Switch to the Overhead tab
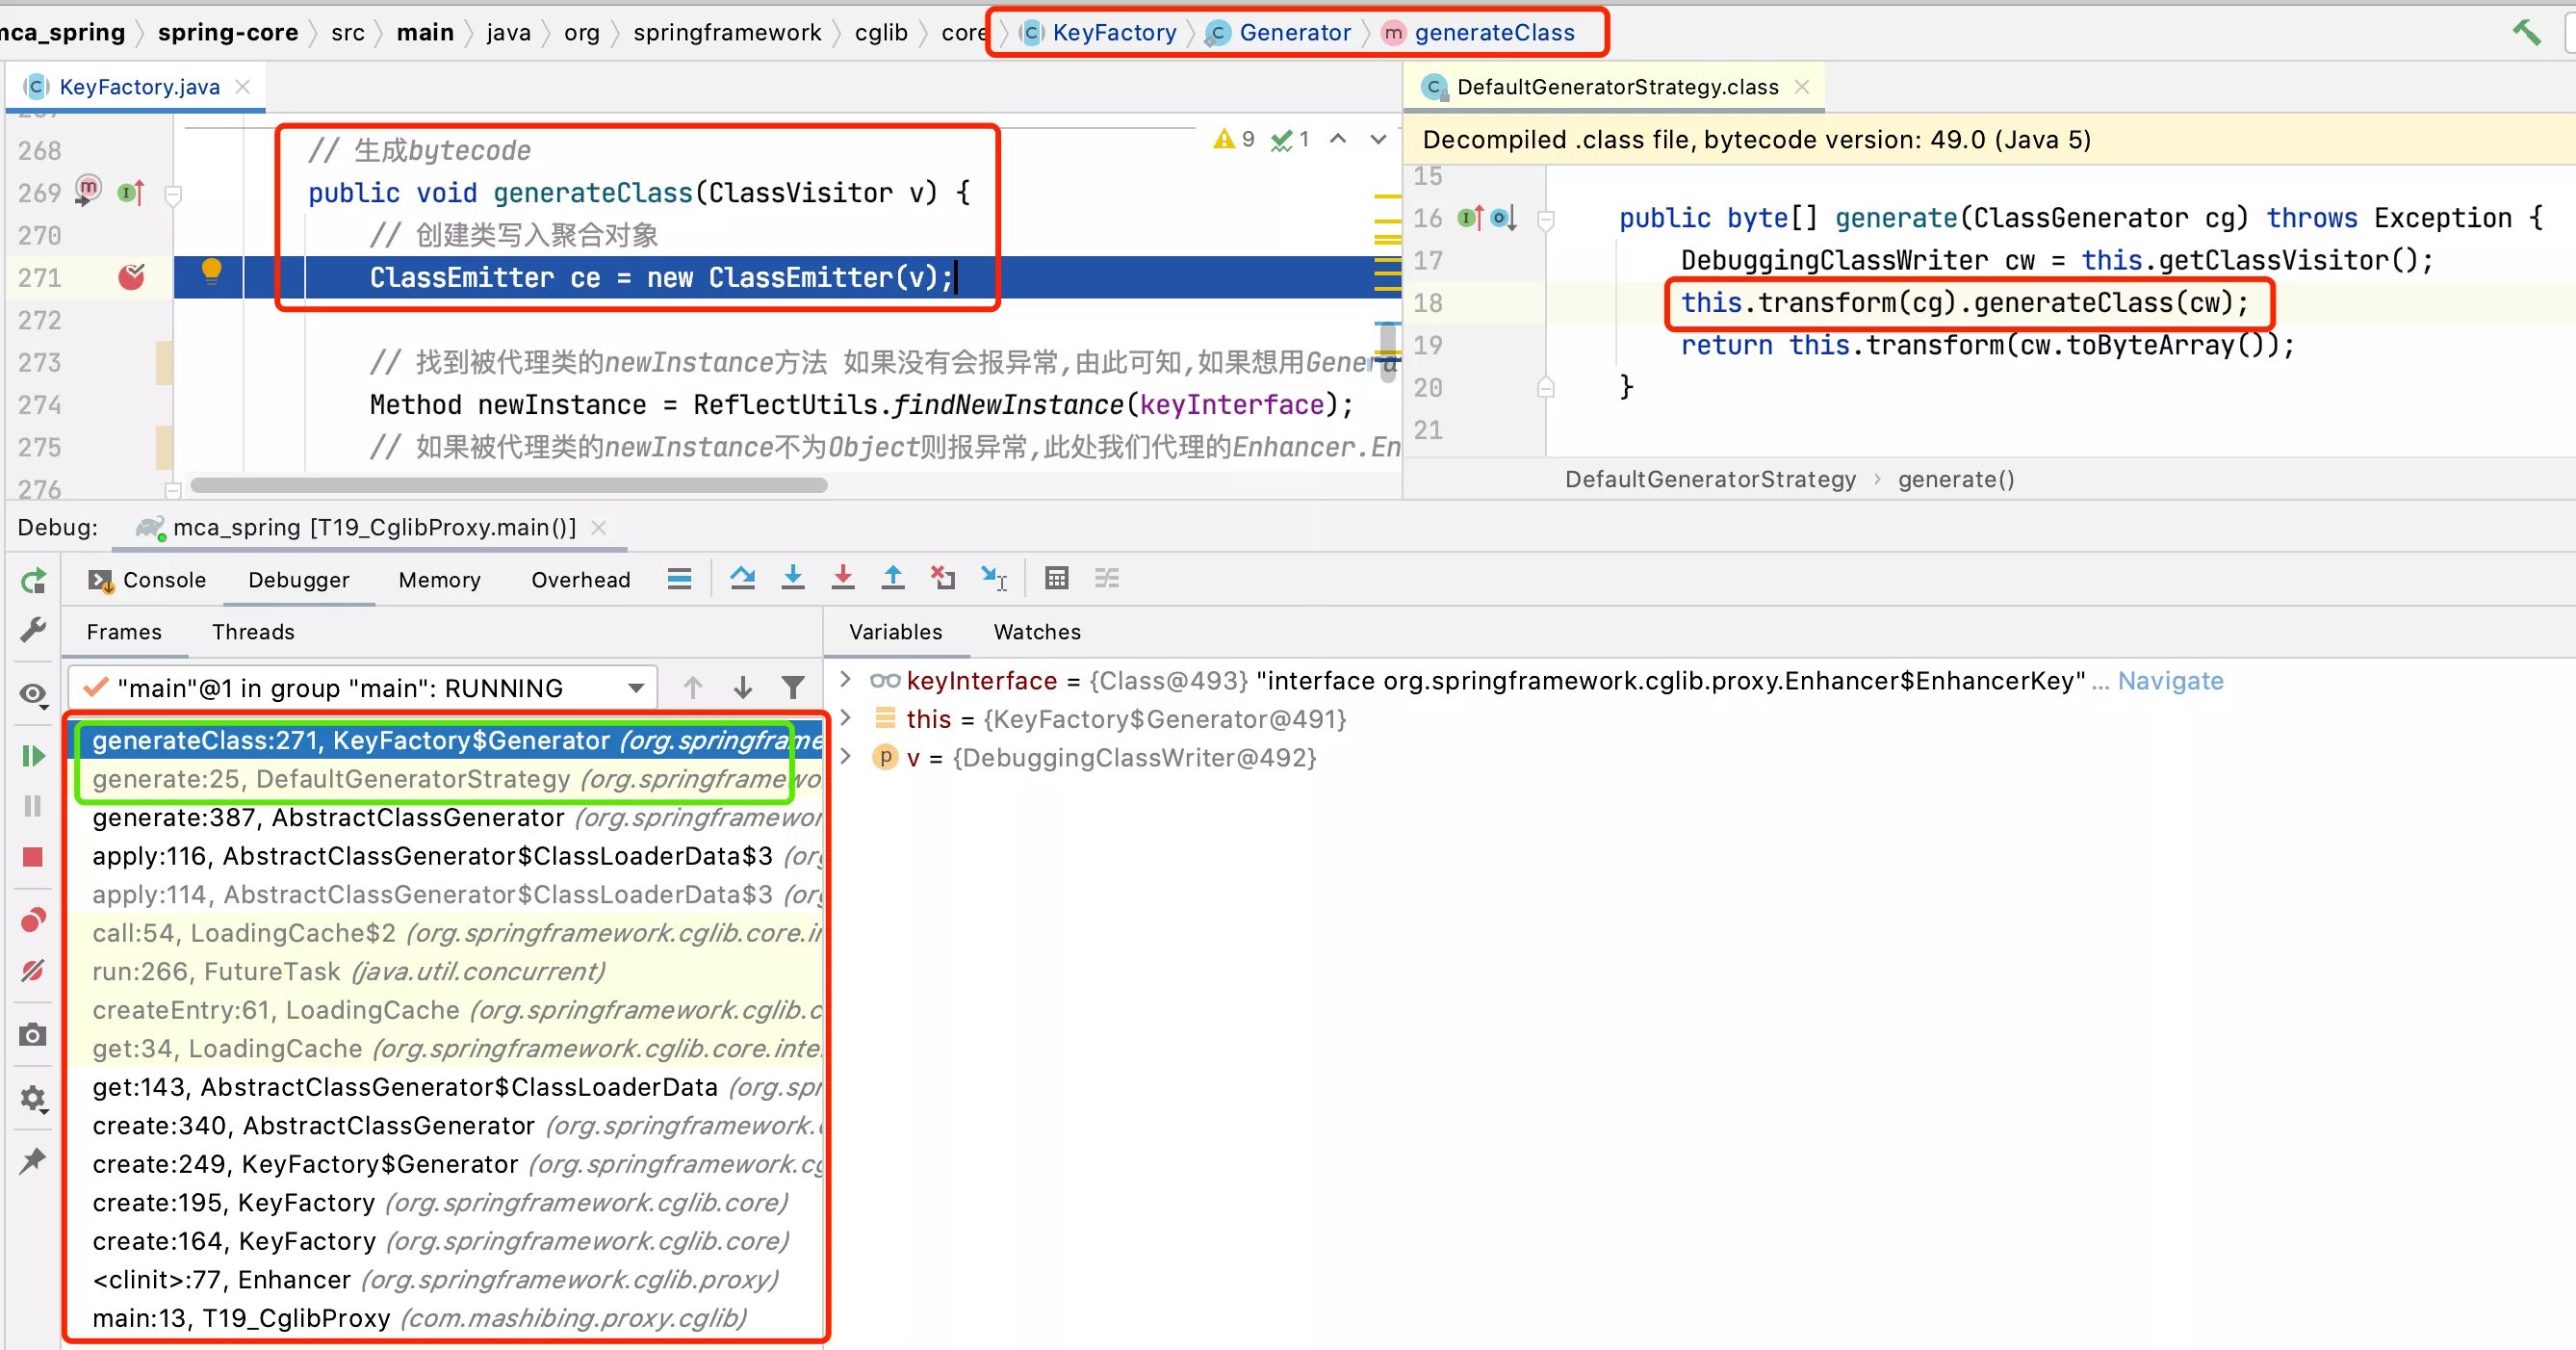Screen dimensions: 2576x1350 click(581, 580)
